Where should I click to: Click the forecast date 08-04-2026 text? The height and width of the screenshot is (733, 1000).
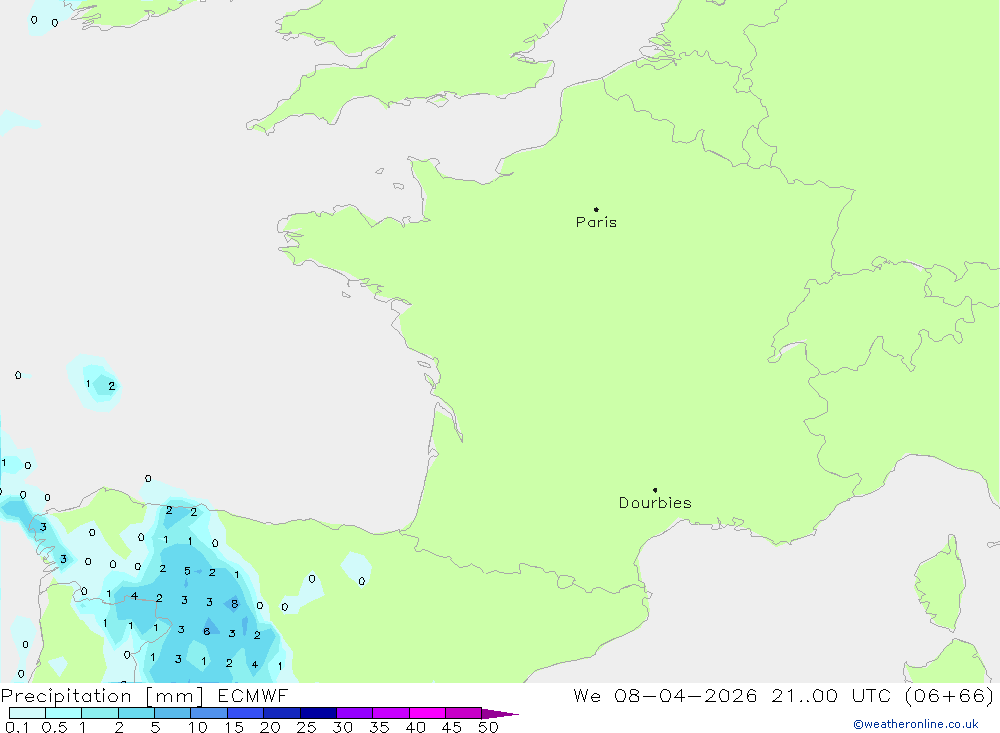click(686, 696)
